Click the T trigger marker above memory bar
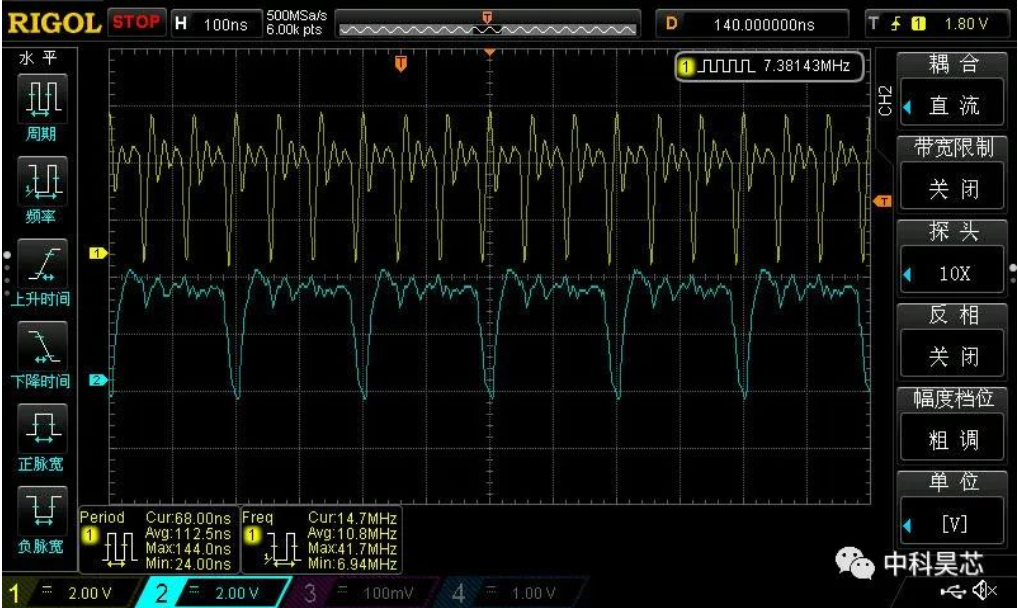 click(x=487, y=17)
